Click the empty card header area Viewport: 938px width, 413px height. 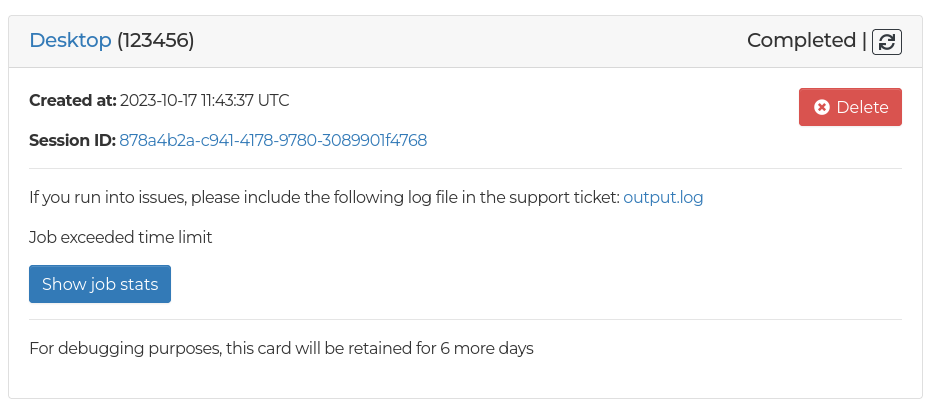470,40
